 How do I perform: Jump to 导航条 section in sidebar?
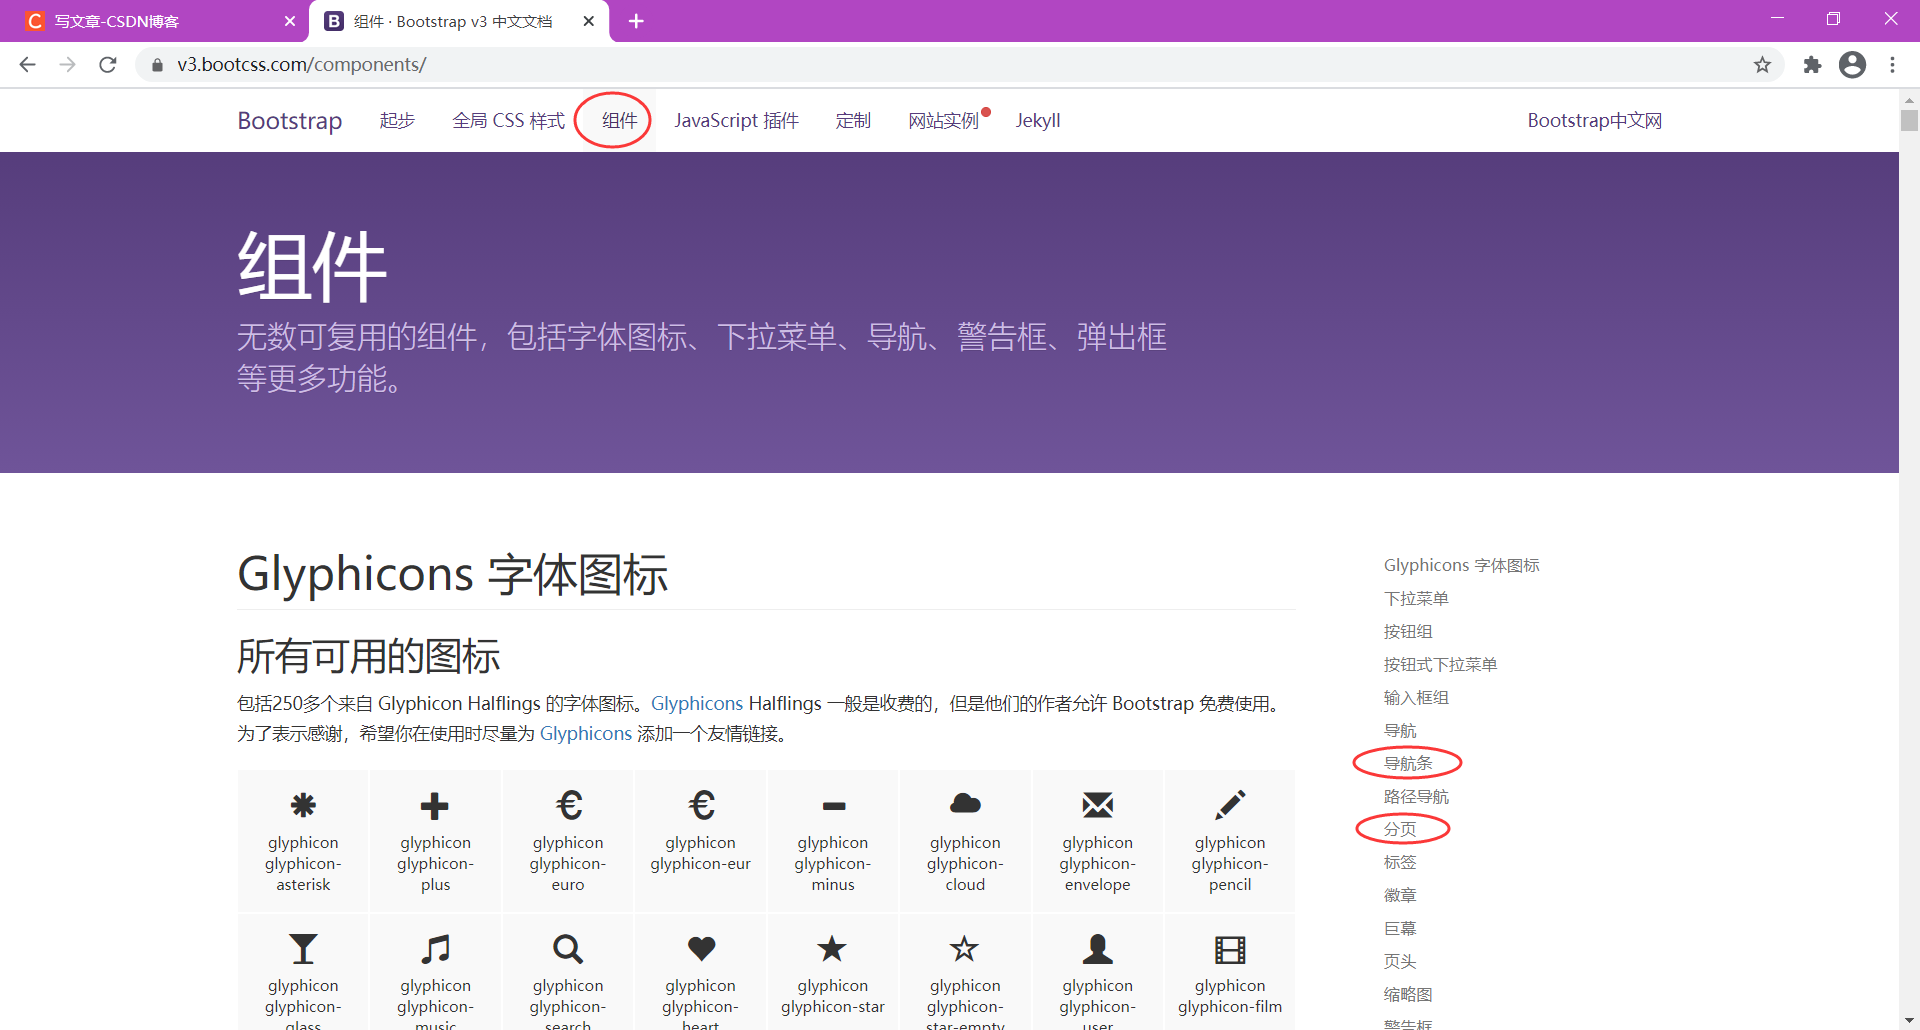click(1408, 763)
